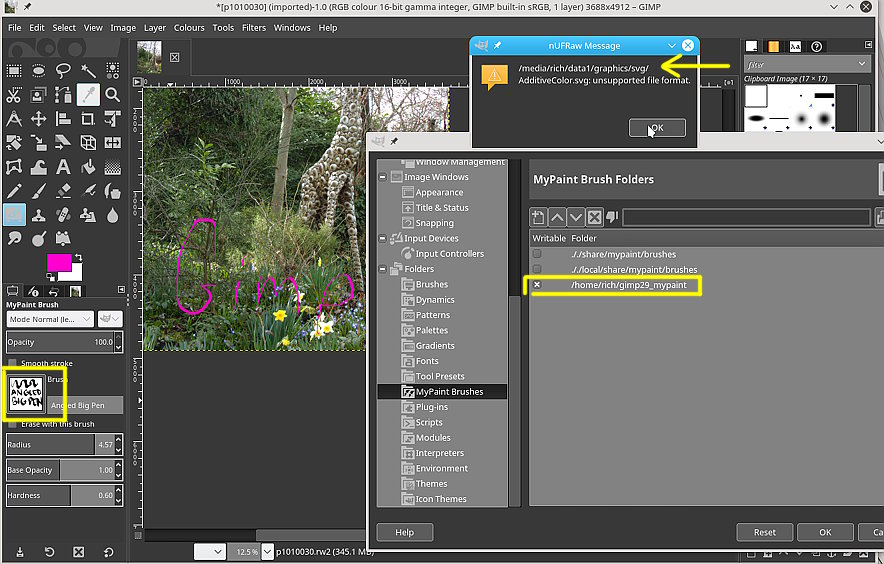This screenshot has height=564, width=884.
Task: Click the Angled Big Pen brush name
Action: 85,405
